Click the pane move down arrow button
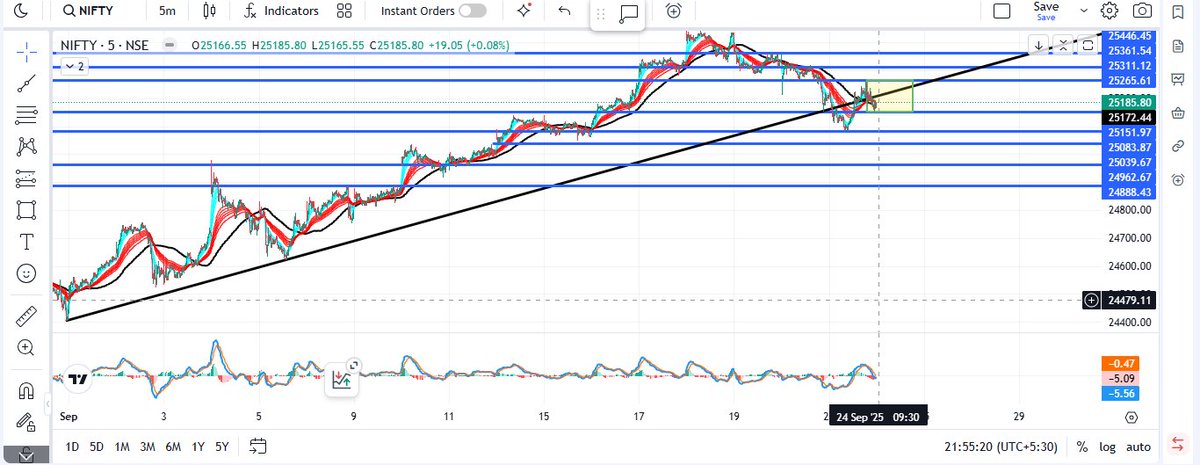 pyautogui.click(x=1040, y=45)
